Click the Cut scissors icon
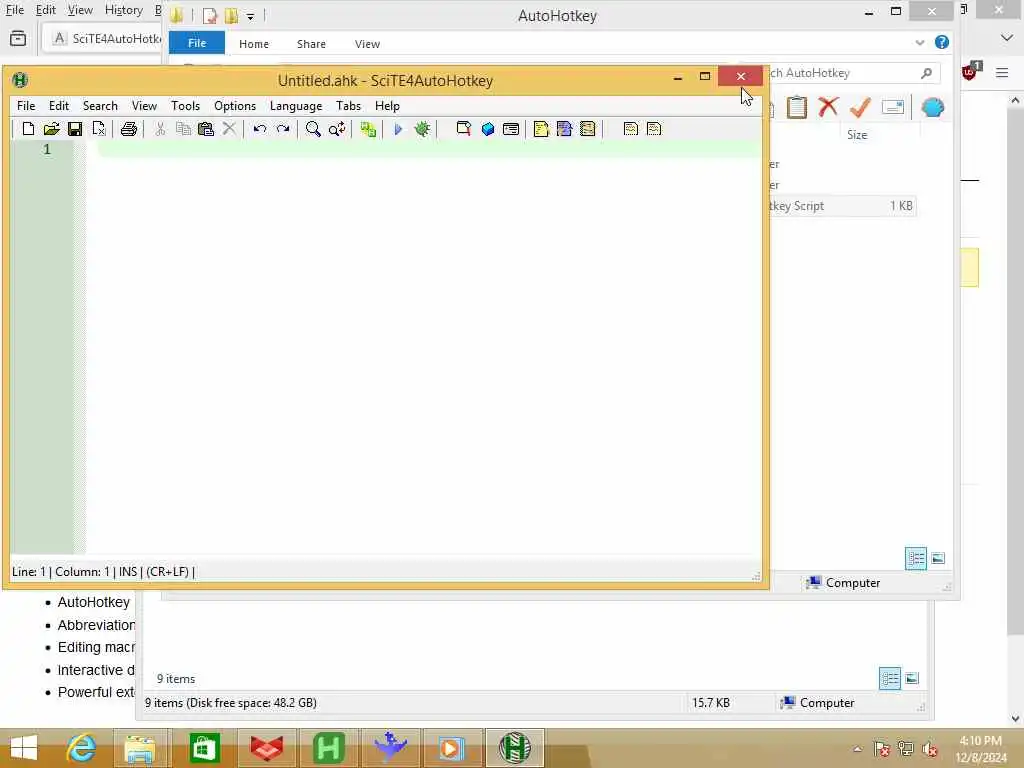Viewport: 1024px width, 768px height. pos(159,129)
